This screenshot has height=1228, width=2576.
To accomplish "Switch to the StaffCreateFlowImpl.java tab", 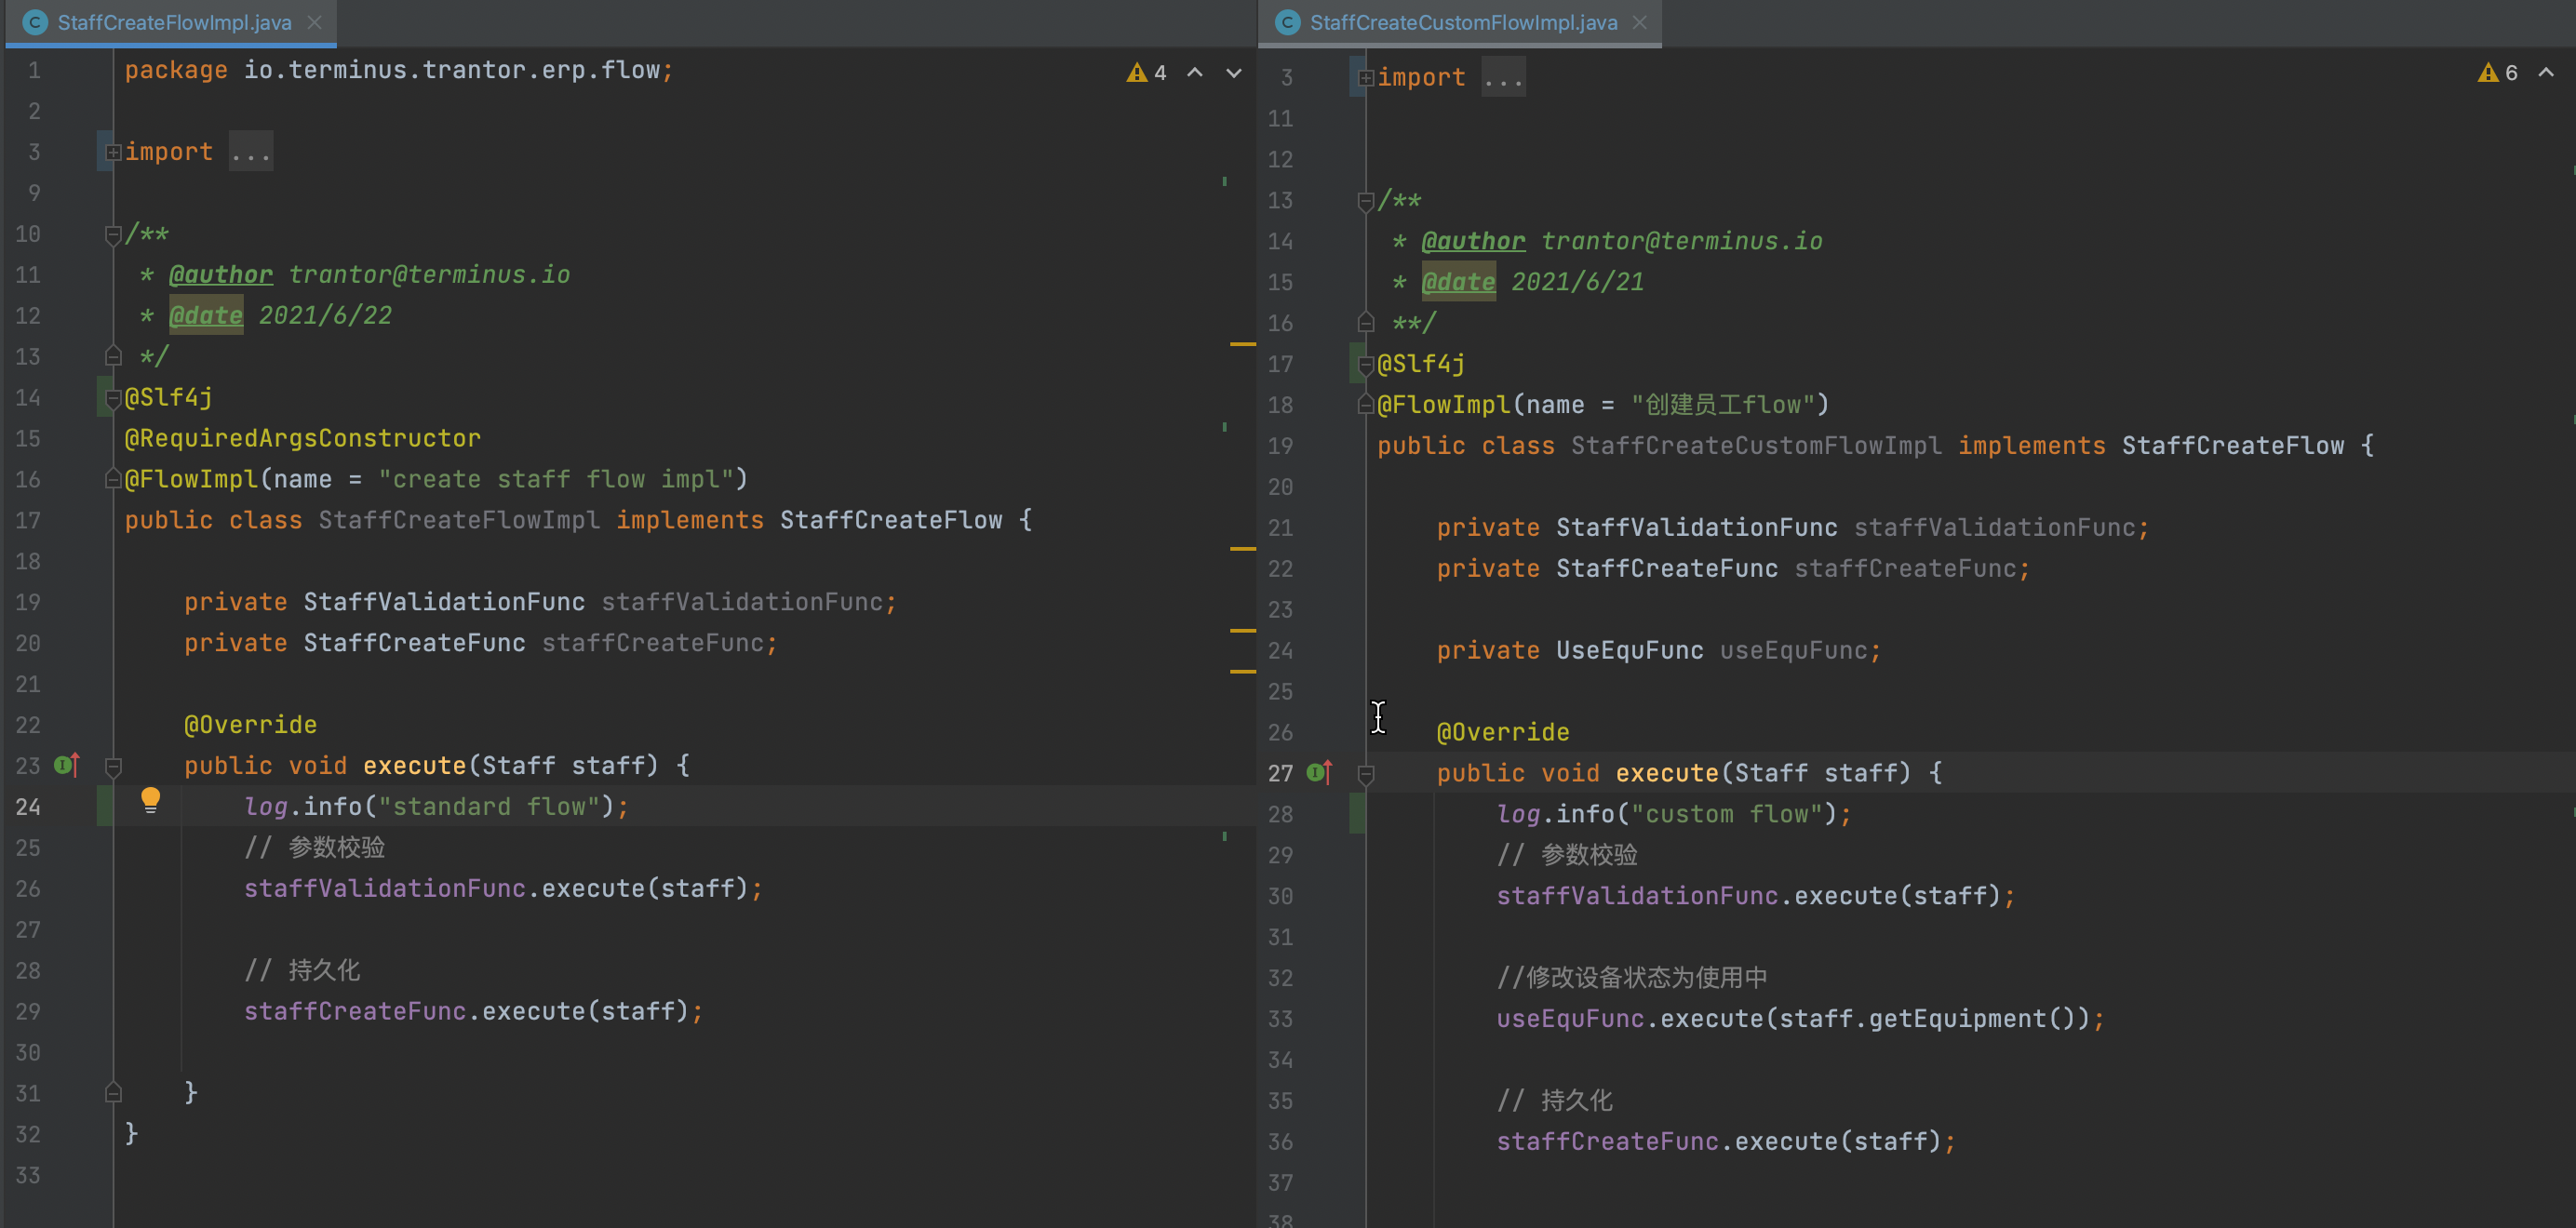I will click(x=170, y=21).
